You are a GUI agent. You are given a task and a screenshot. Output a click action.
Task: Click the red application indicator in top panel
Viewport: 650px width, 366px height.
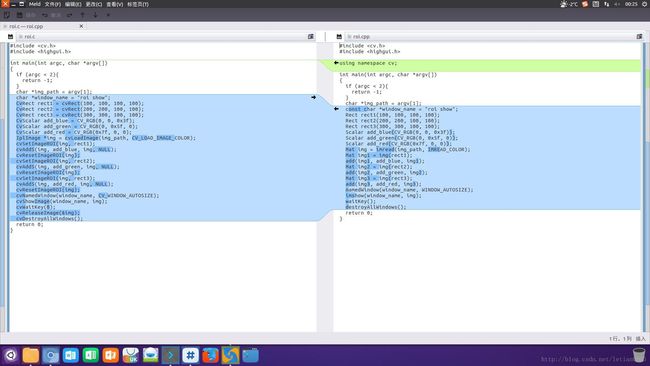tap(585, 4)
